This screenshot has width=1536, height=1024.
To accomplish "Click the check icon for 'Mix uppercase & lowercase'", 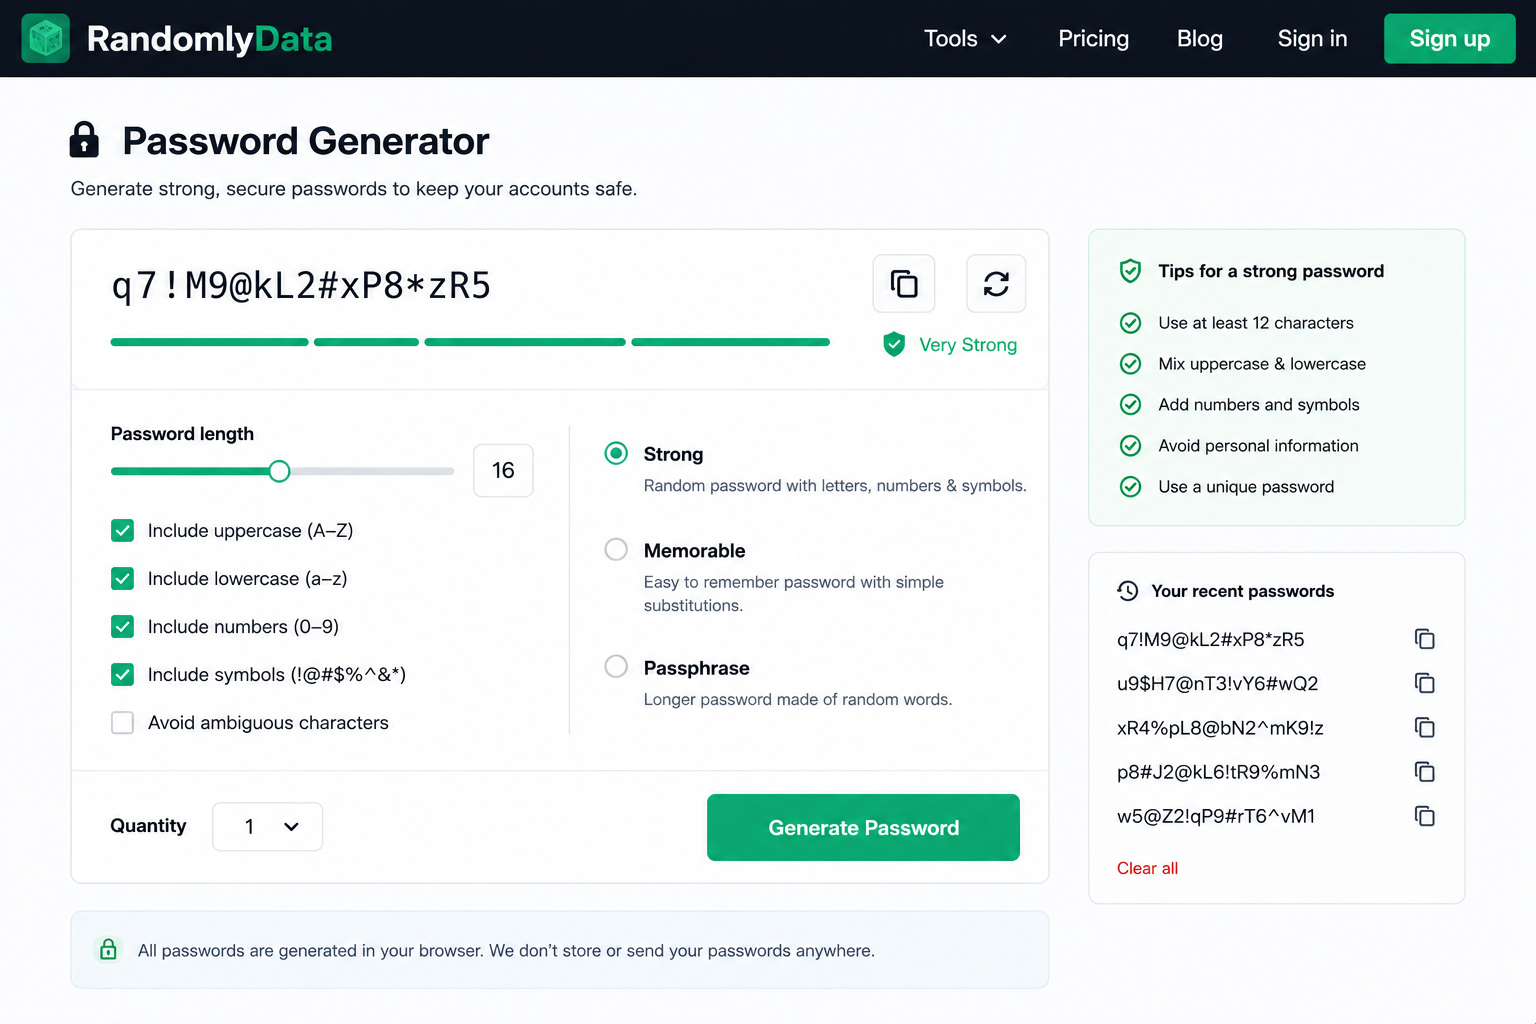I will pyautogui.click(x=1130, y=364).
